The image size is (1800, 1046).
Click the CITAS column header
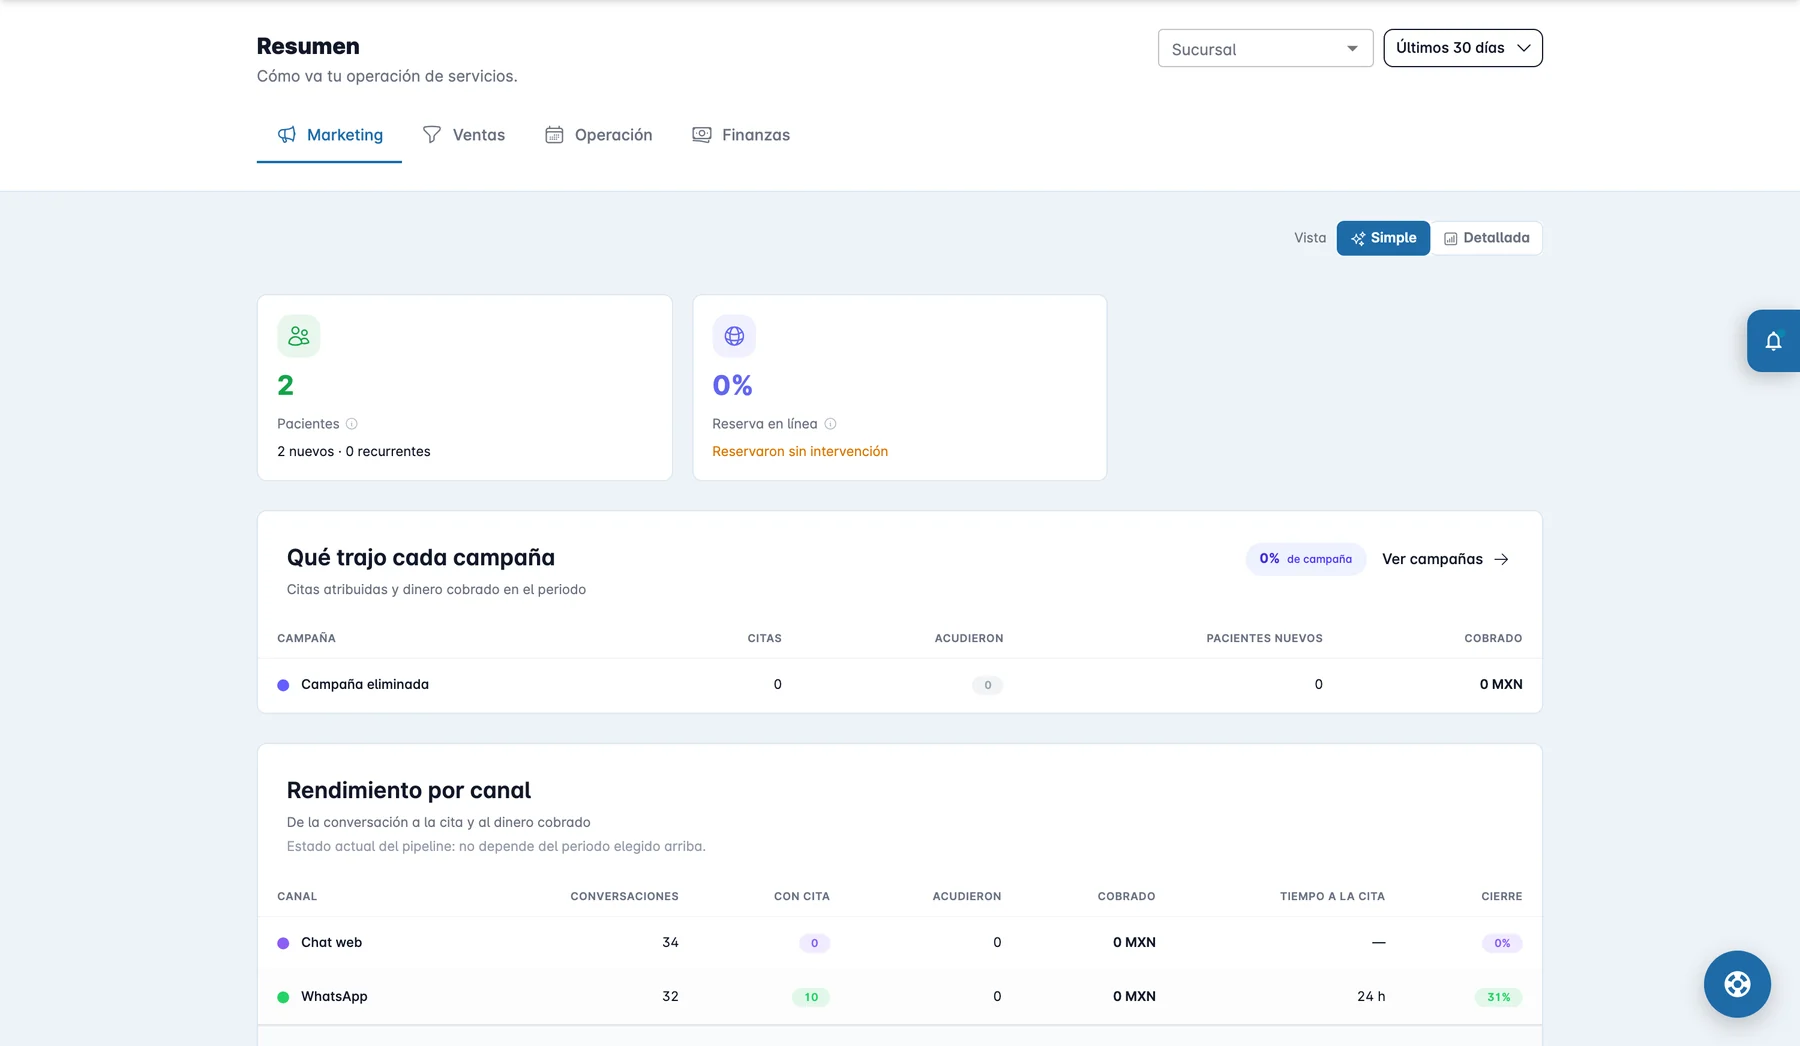(765, 638)
